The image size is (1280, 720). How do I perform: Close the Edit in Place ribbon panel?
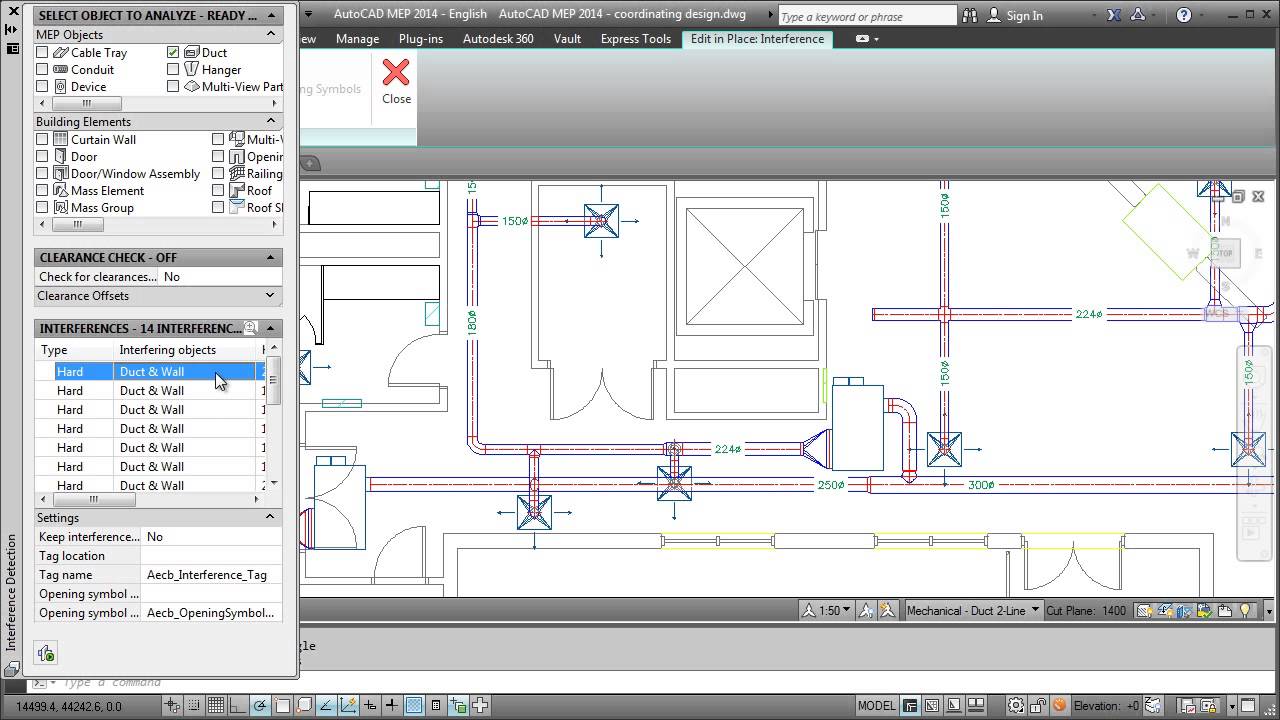point(396,80)
